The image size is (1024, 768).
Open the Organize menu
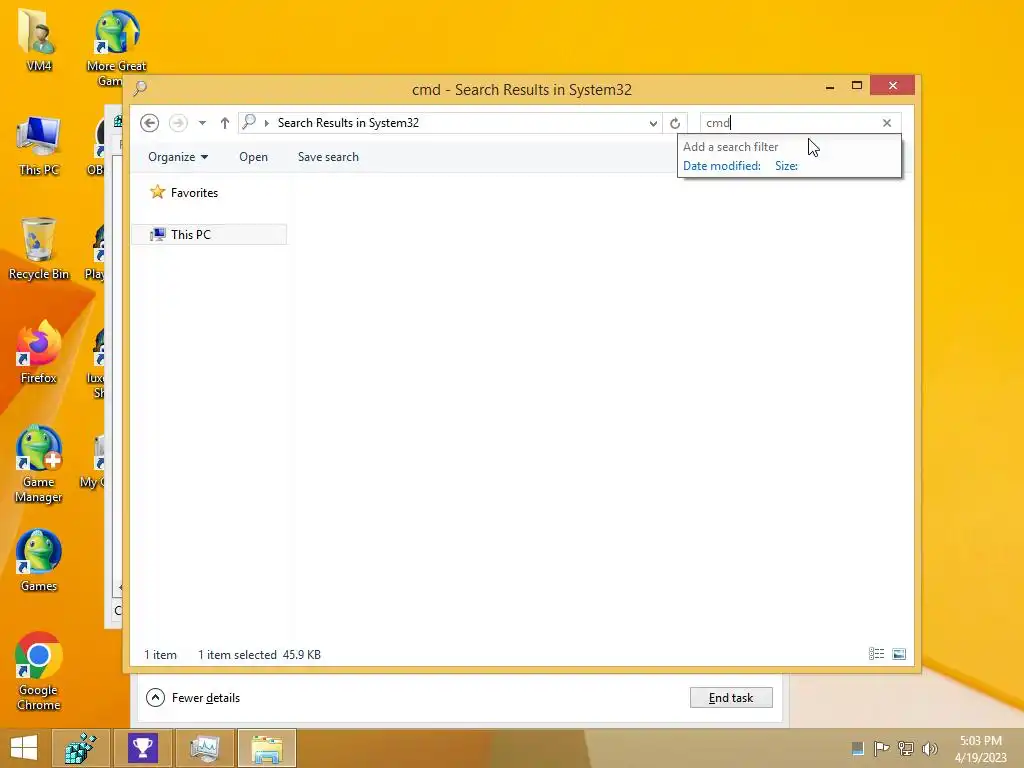178,157
